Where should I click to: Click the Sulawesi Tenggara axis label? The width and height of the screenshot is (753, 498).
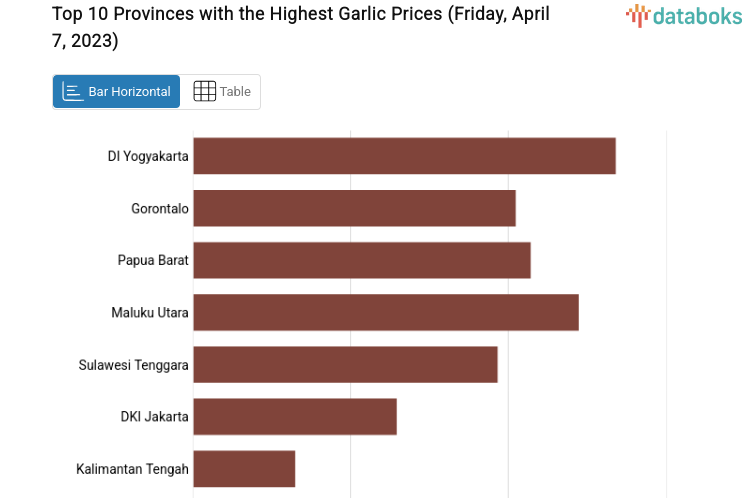point(134,364)
